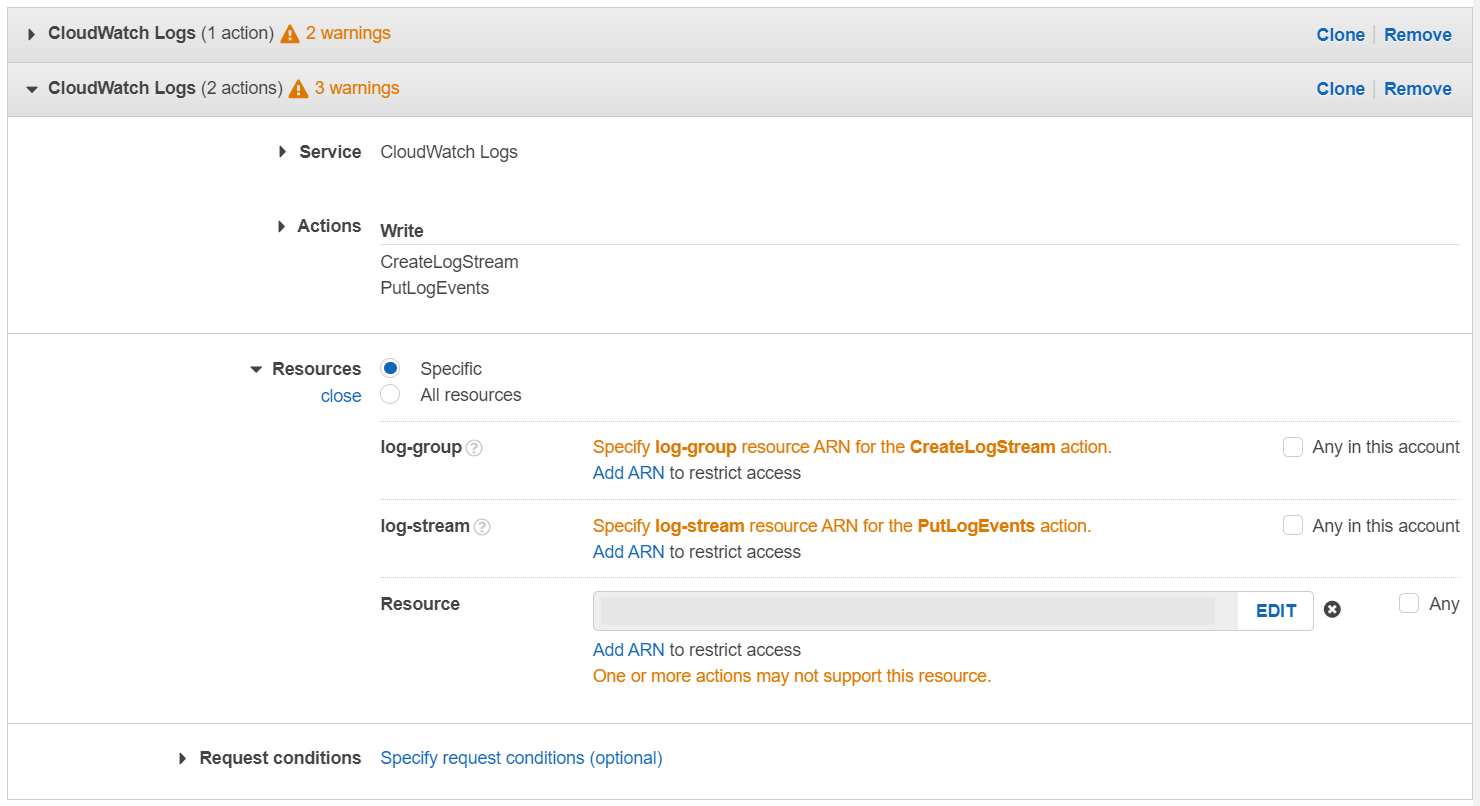Image resolution: width=1480 pixels, height=806 pixels.
Task: Remove the CloudWatch Logs (1 action) block
Action: point(1418,34)
